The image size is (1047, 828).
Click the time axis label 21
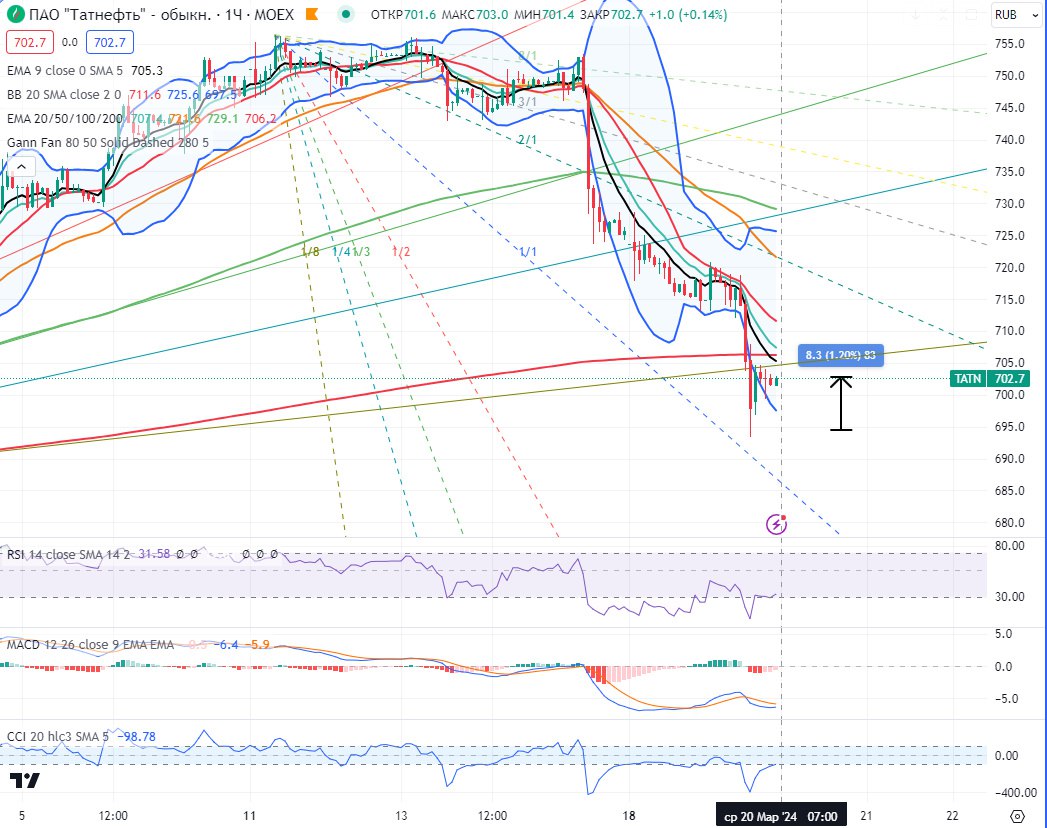tap(866, 816)
